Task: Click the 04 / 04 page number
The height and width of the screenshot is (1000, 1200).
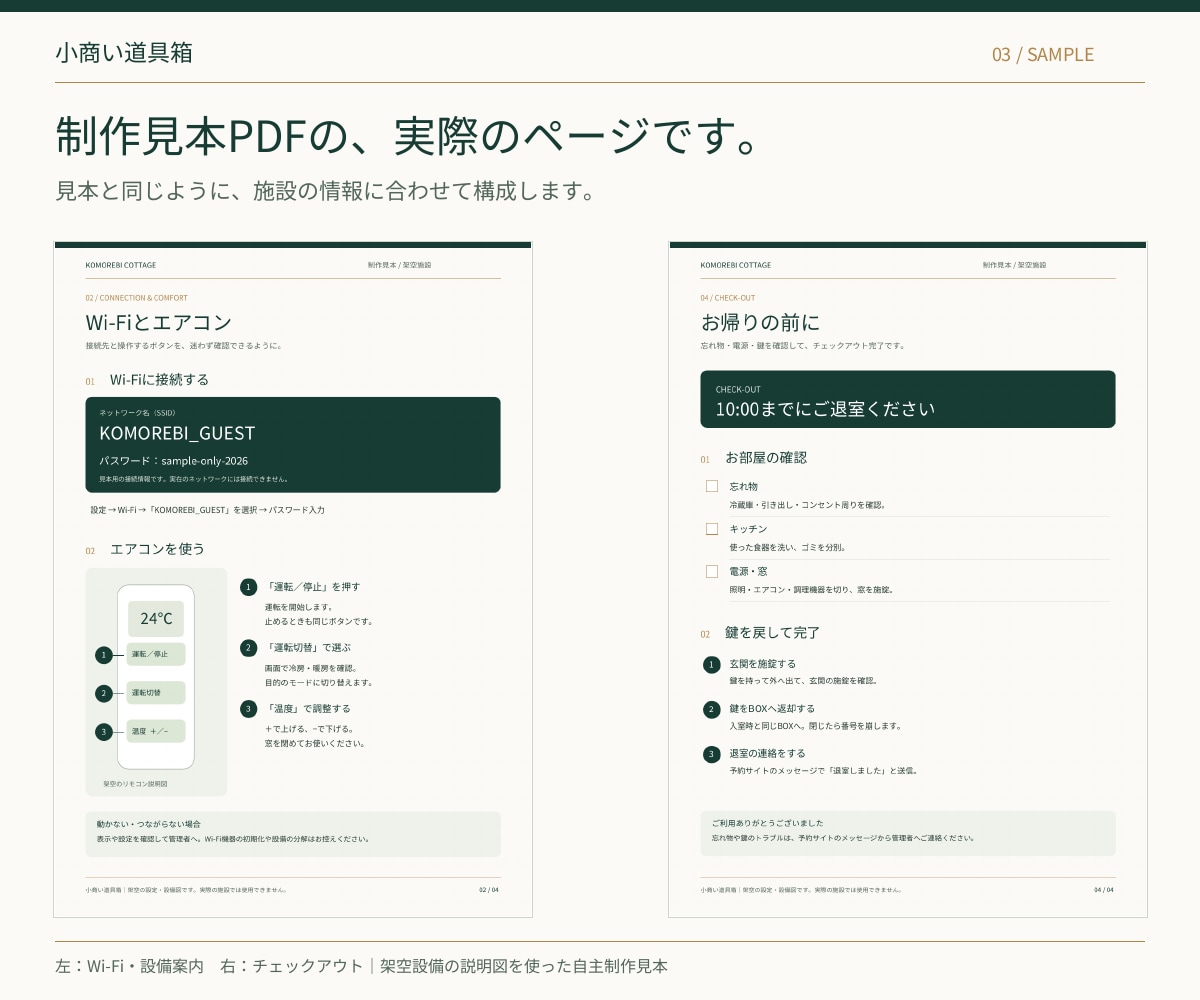Action: tap(1104, 889)
